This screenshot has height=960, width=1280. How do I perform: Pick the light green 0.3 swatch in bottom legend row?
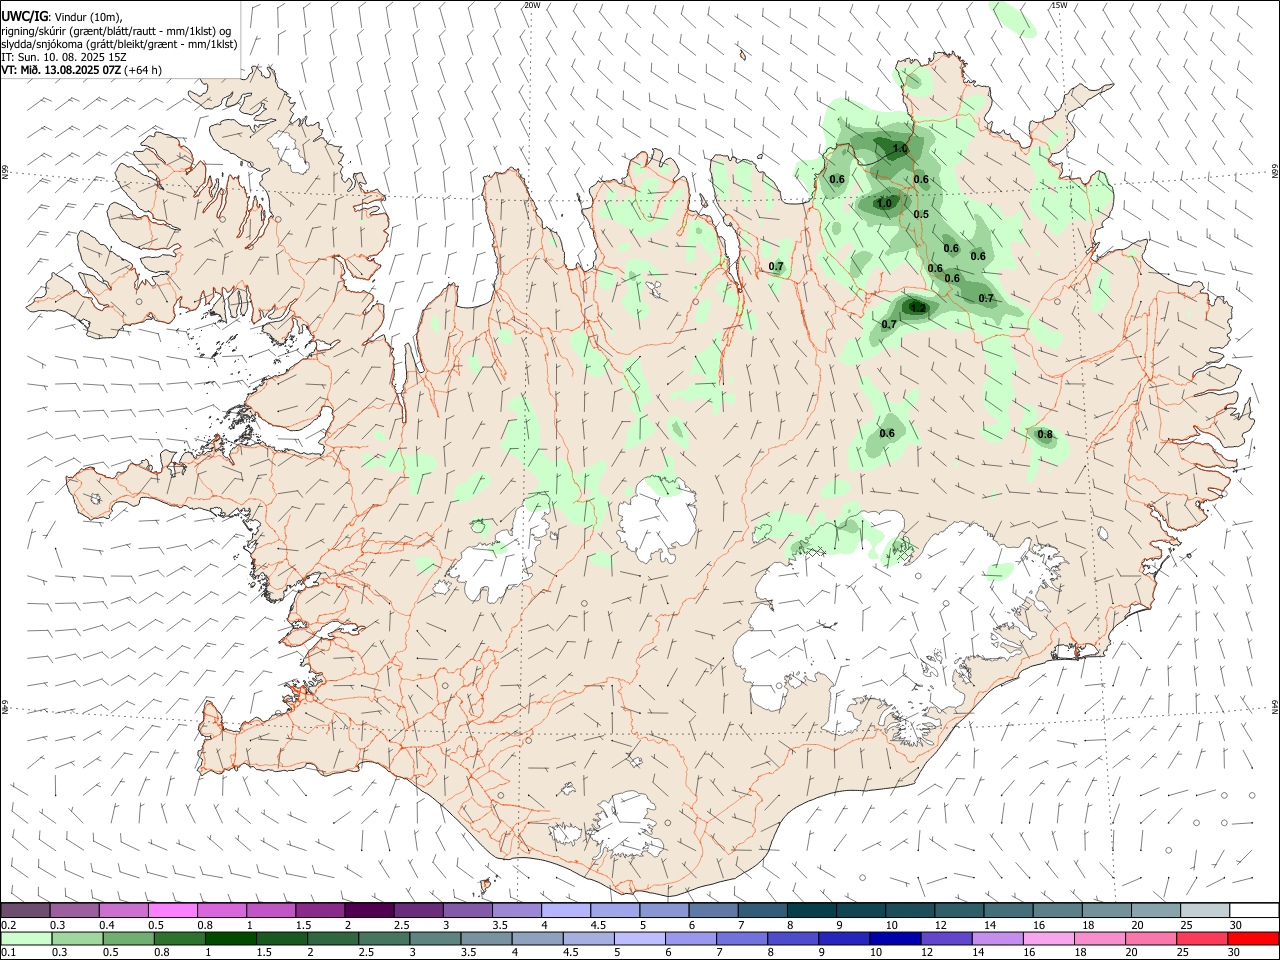pos(76,938)
